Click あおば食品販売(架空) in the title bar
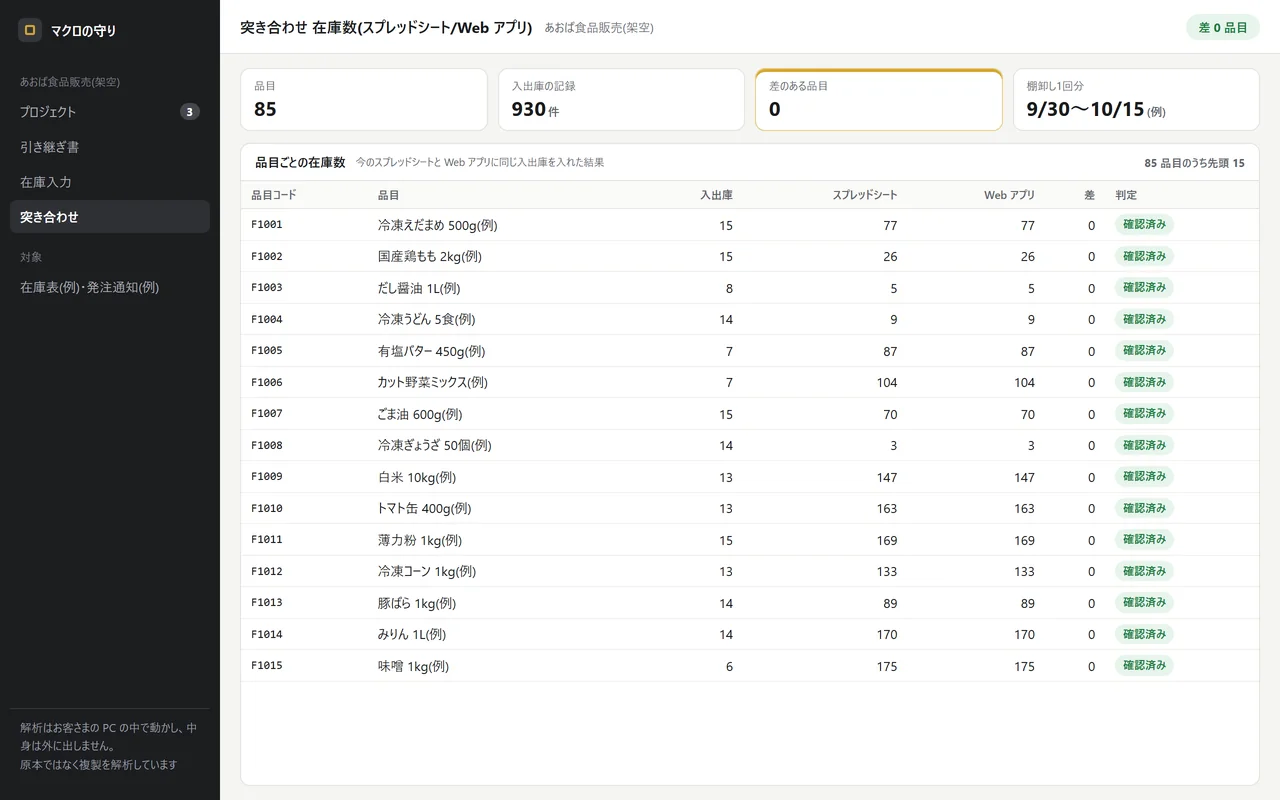Image resolution: width=1280 pixels, height=800 pixels. point(599,28)
